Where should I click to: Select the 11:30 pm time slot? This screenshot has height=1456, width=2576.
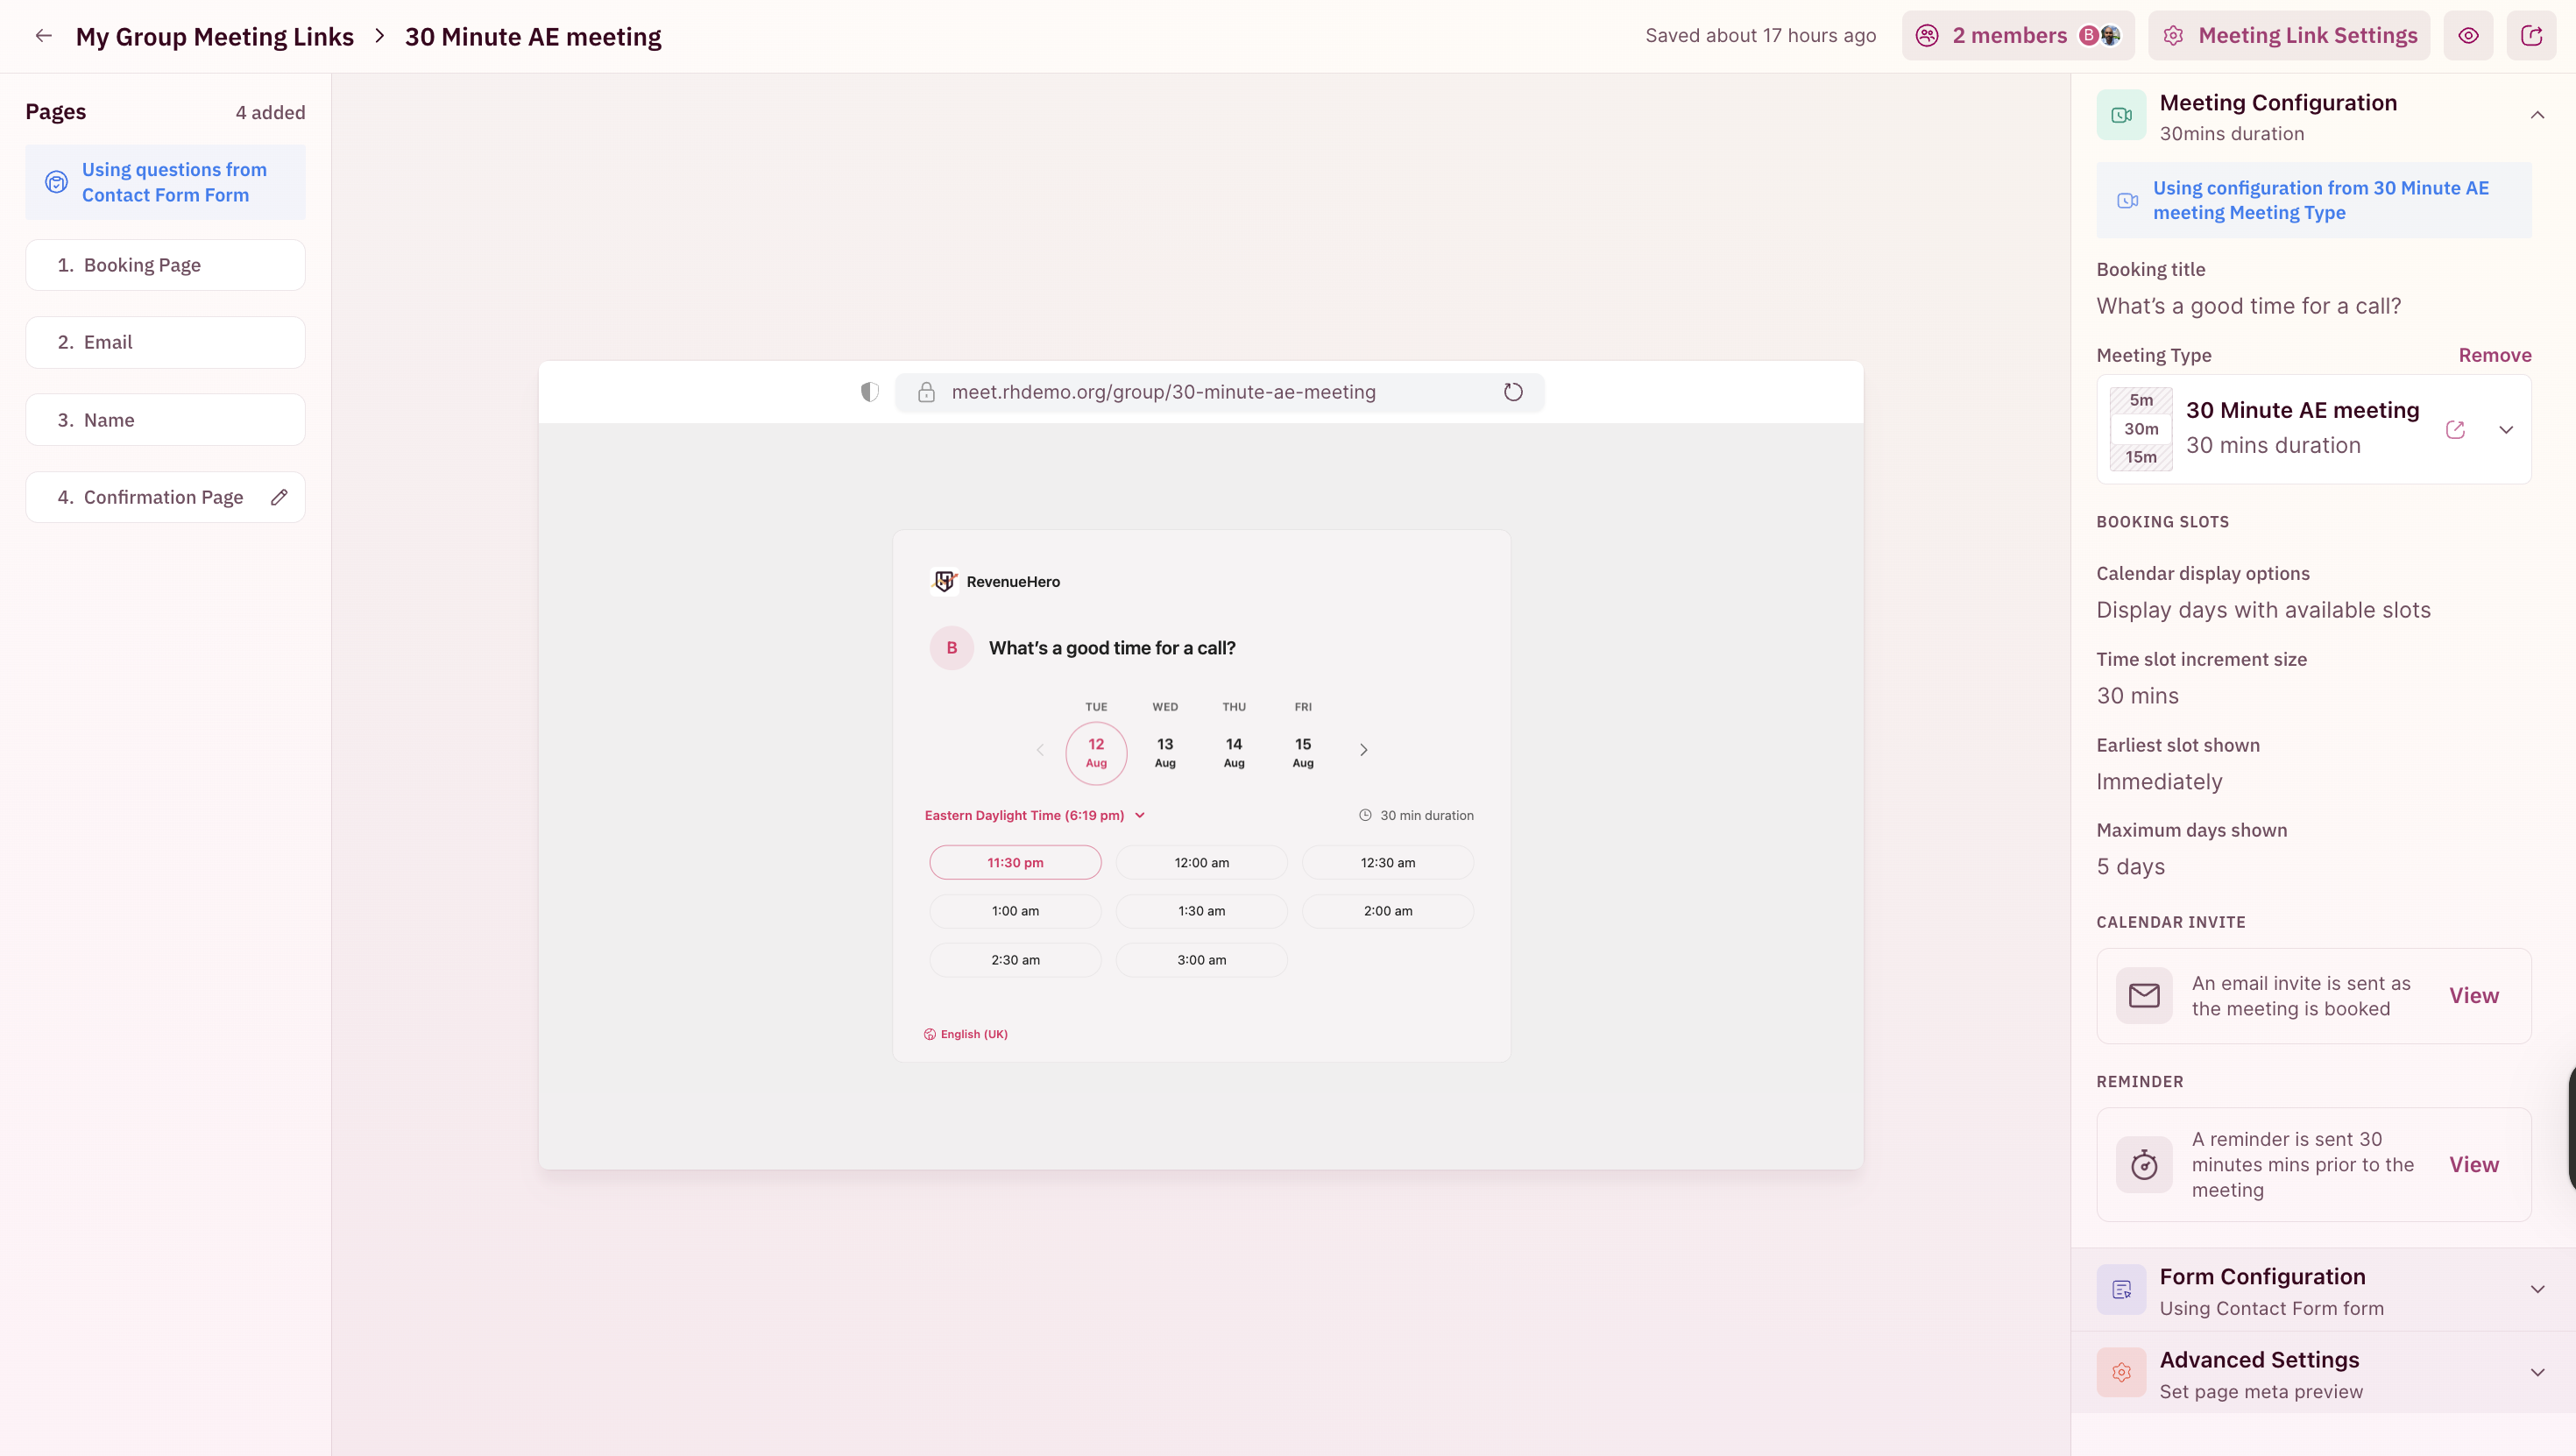[1015, 862]
